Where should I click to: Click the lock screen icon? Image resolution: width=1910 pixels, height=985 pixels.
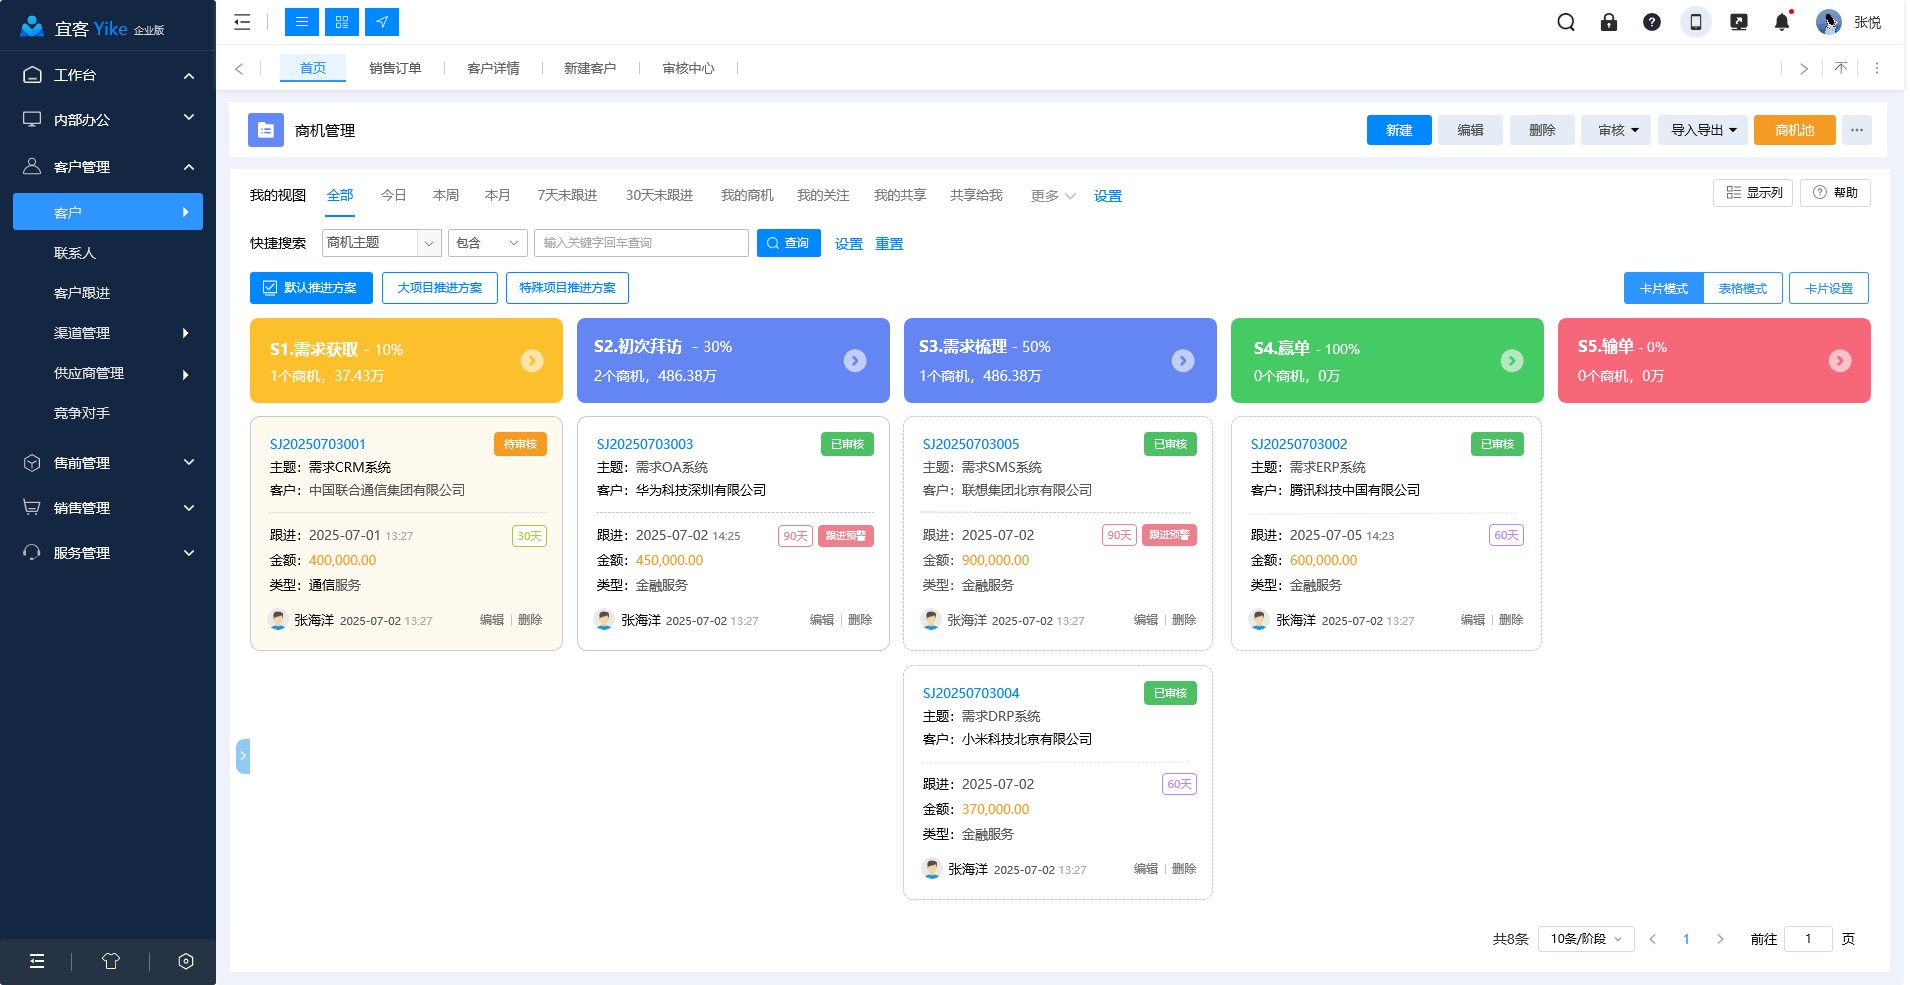(1609, 22)
